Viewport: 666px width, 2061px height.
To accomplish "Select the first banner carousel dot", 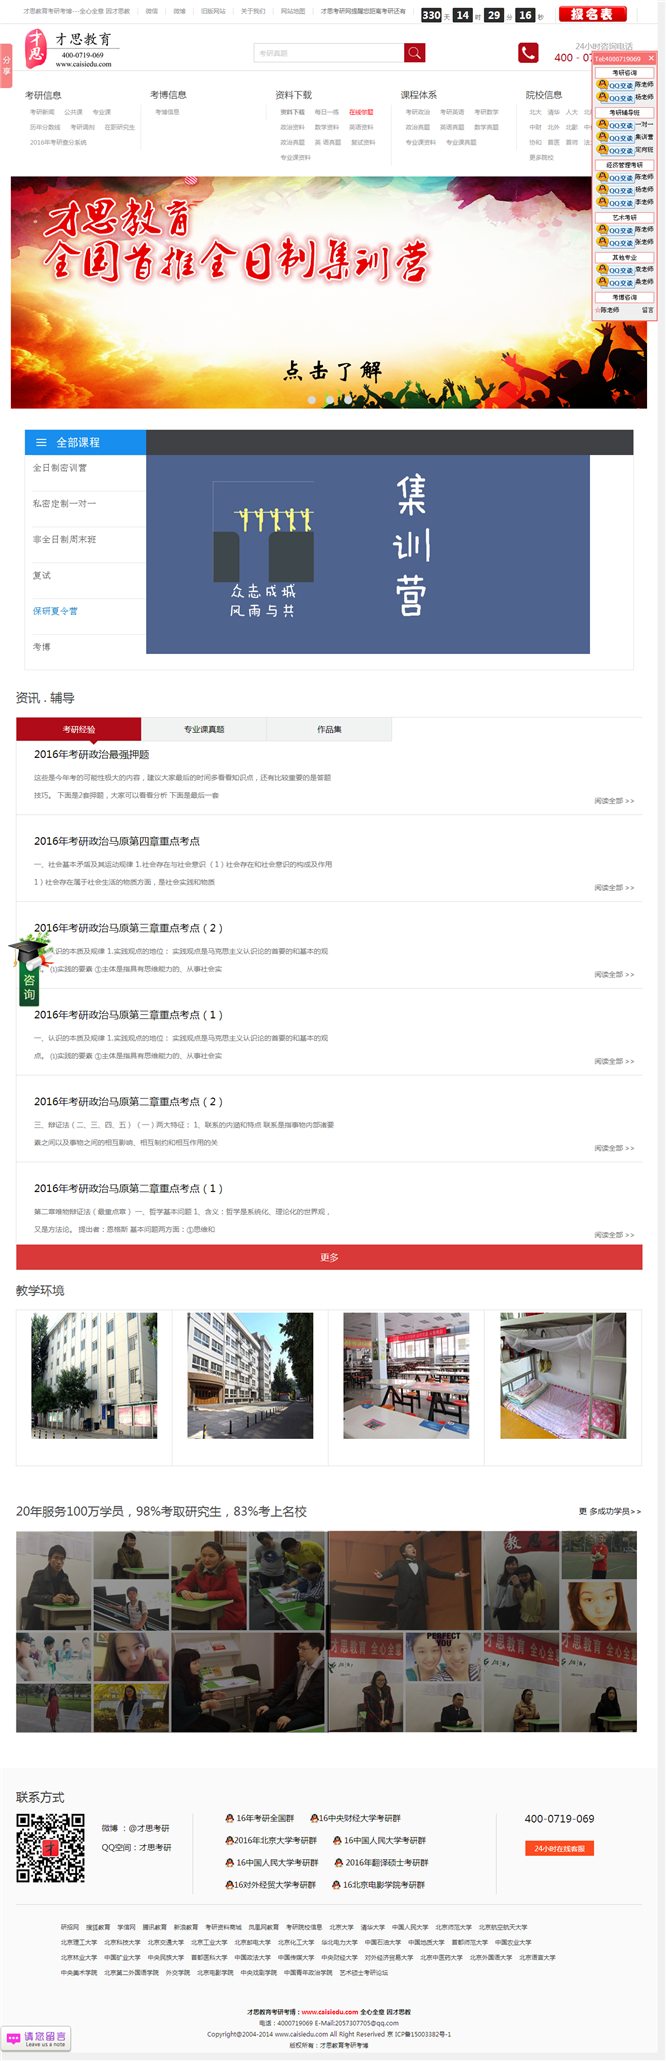I will click(312, 399).
